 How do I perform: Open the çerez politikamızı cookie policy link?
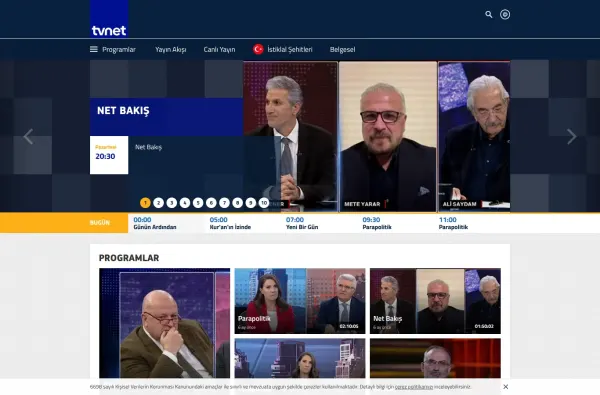pos(414,387)
